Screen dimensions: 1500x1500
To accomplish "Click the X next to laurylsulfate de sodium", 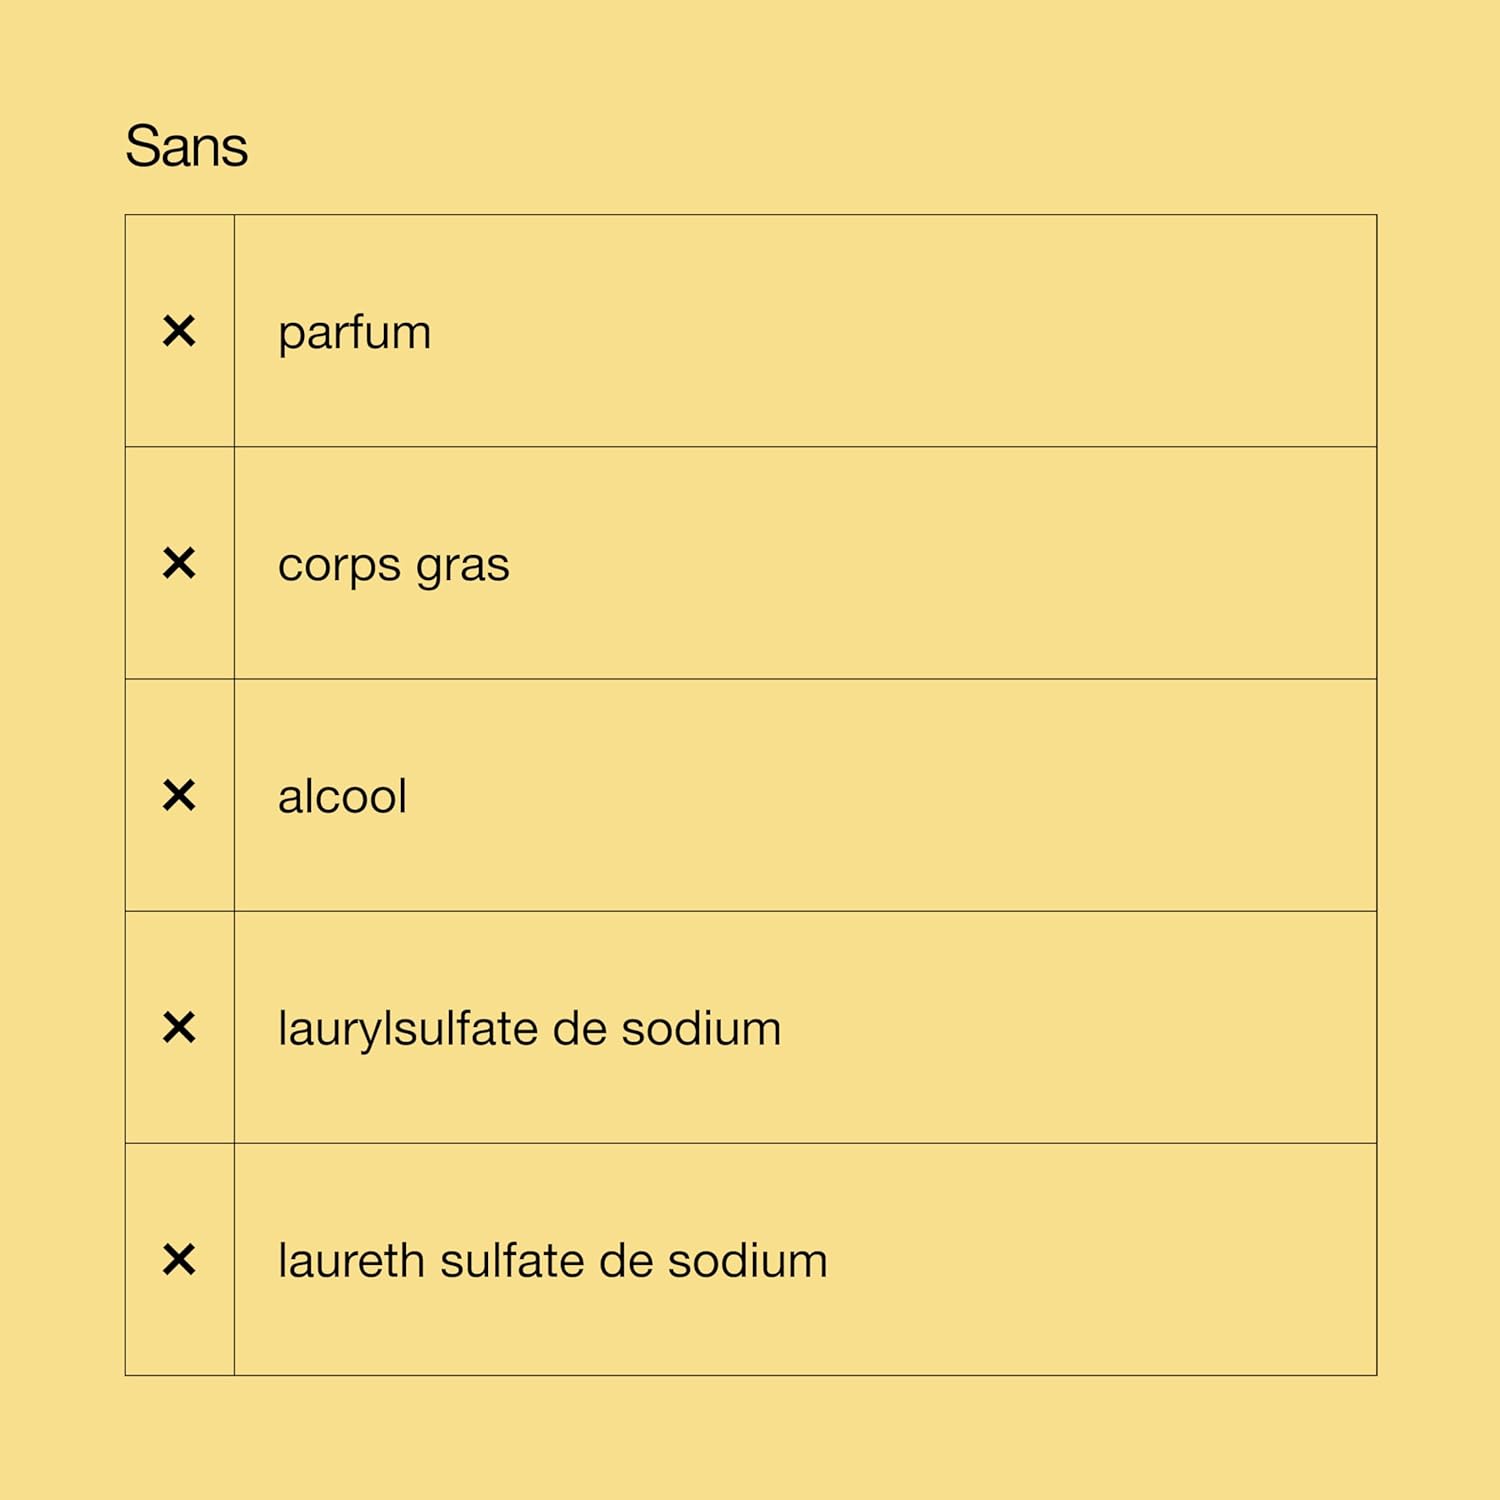I will tap(179, 1028).
